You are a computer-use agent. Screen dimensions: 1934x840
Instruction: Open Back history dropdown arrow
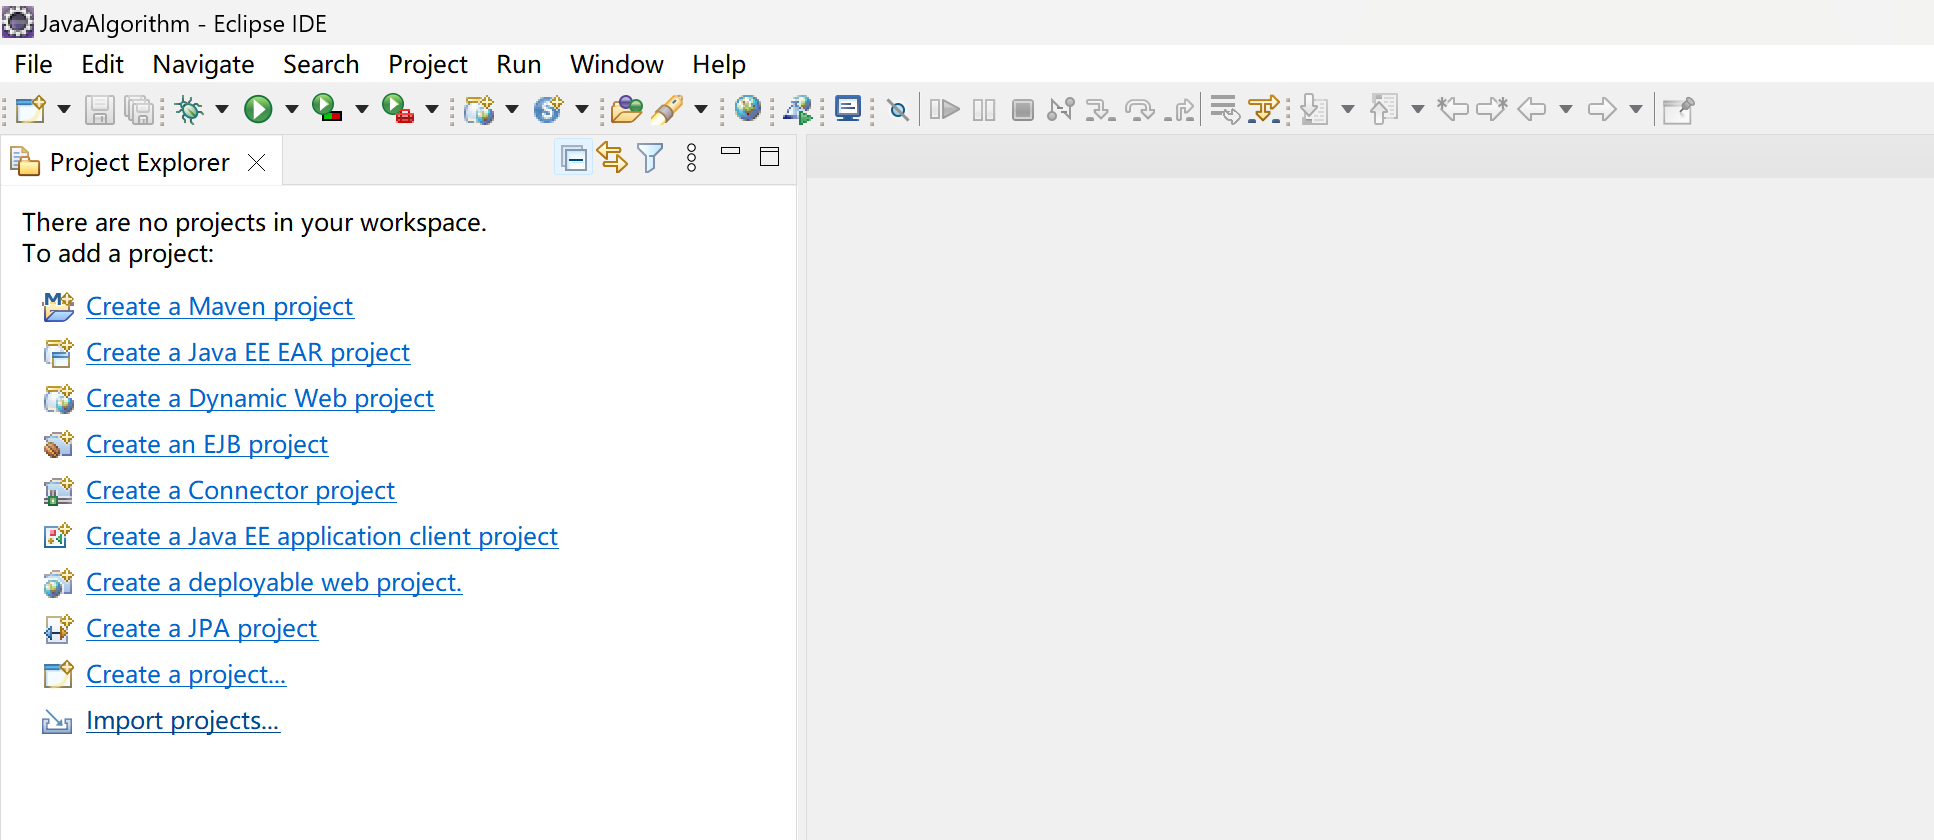coord(1566,109)
